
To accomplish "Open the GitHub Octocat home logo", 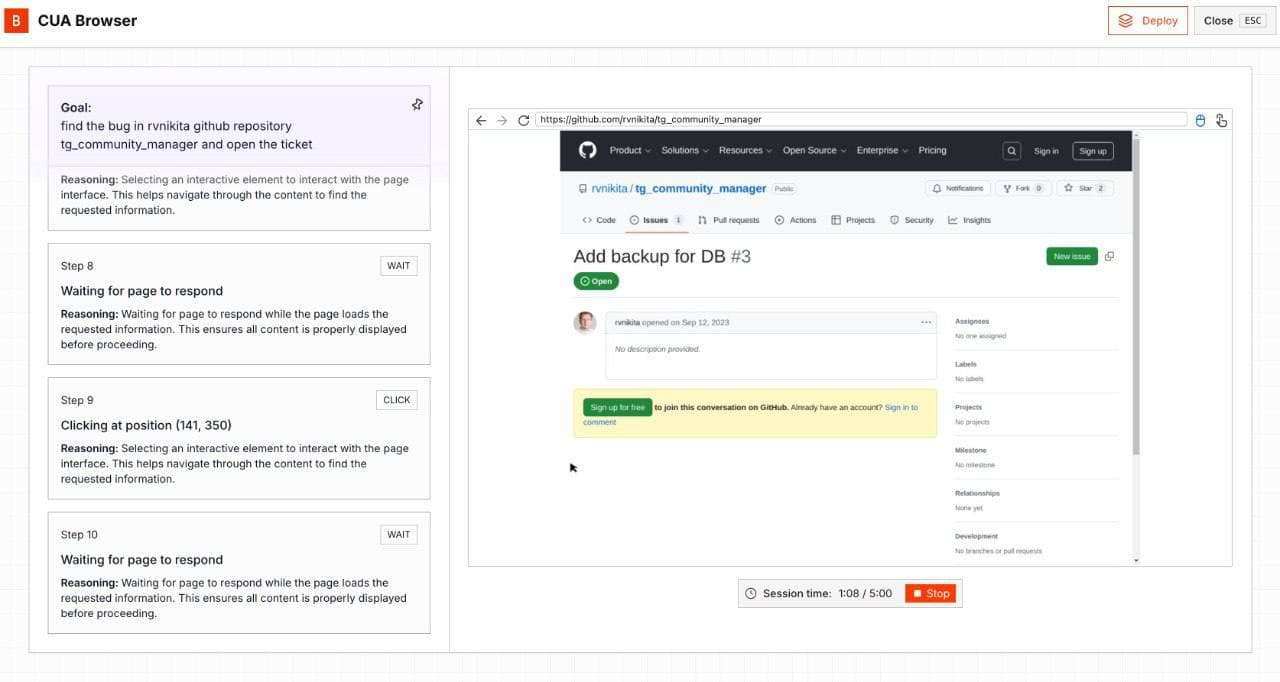I will coord(587,150).
